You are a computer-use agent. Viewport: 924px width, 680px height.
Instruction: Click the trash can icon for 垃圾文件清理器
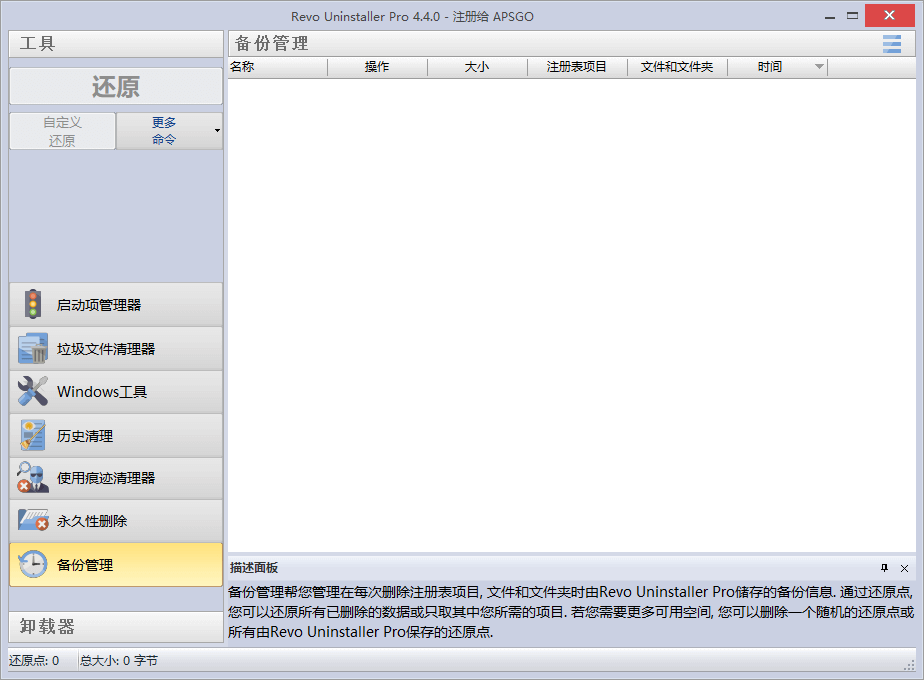pyautogui.click(x=33, y=348)
